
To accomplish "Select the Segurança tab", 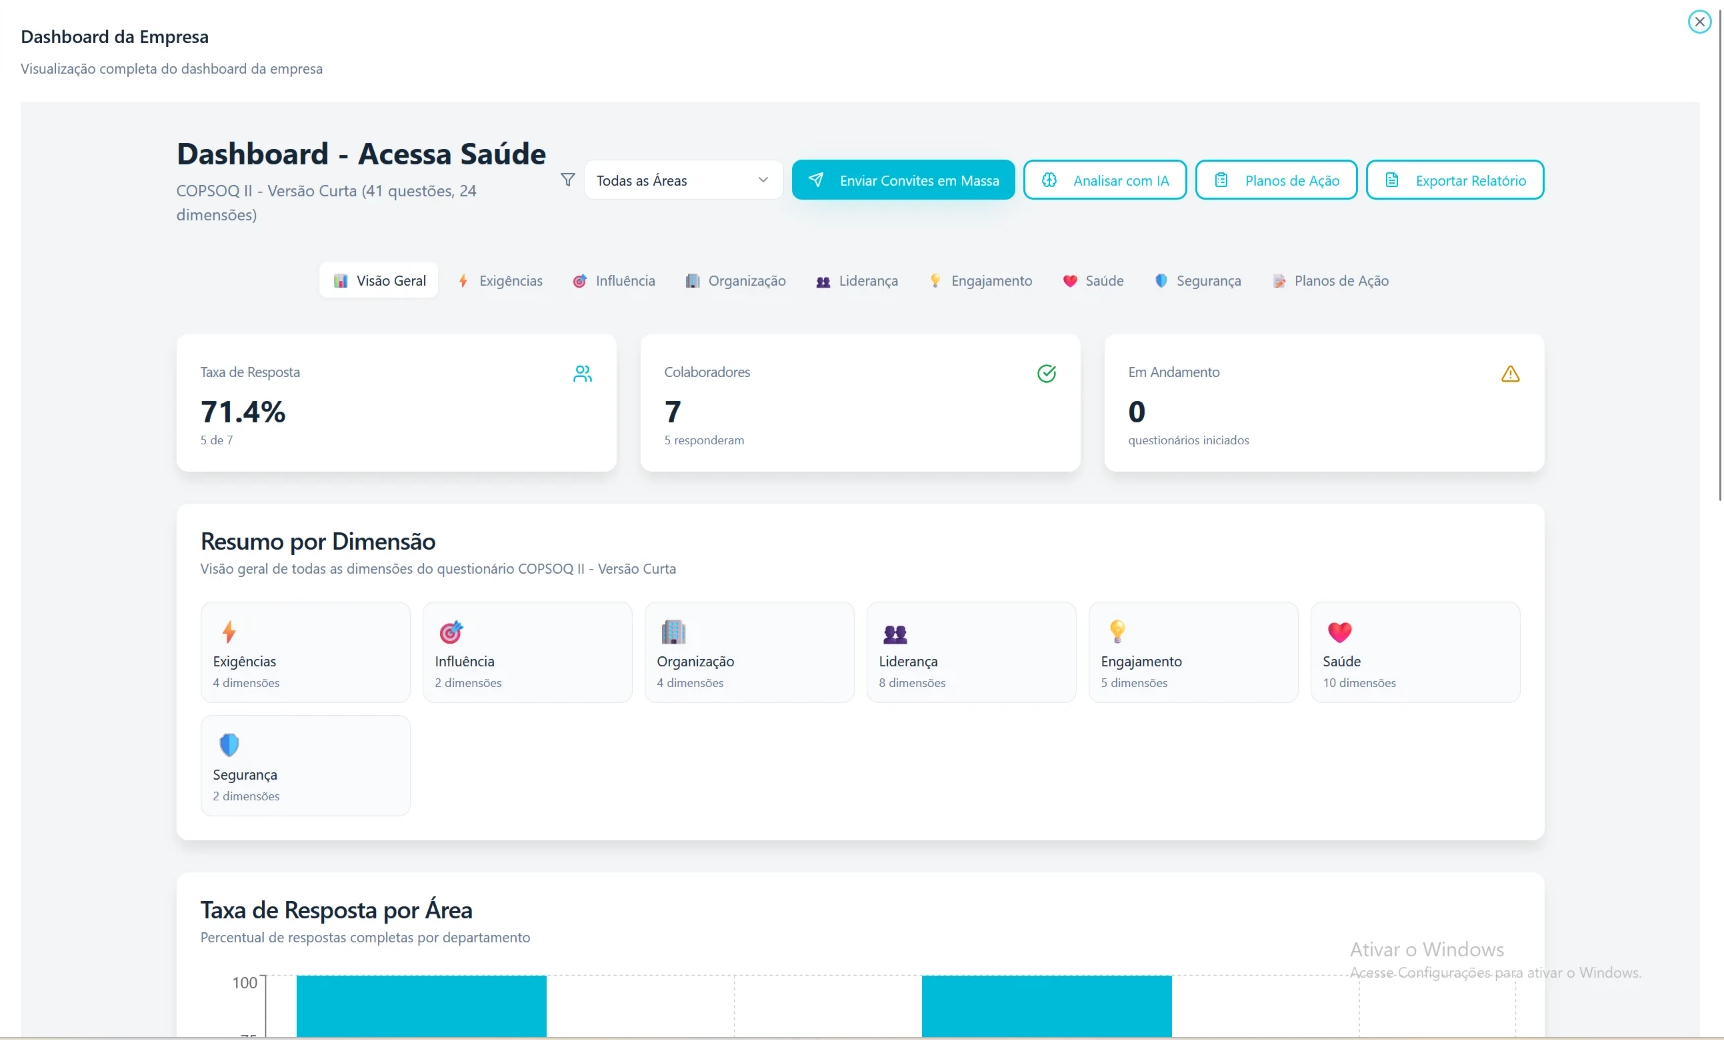I will pos(1197,281).
